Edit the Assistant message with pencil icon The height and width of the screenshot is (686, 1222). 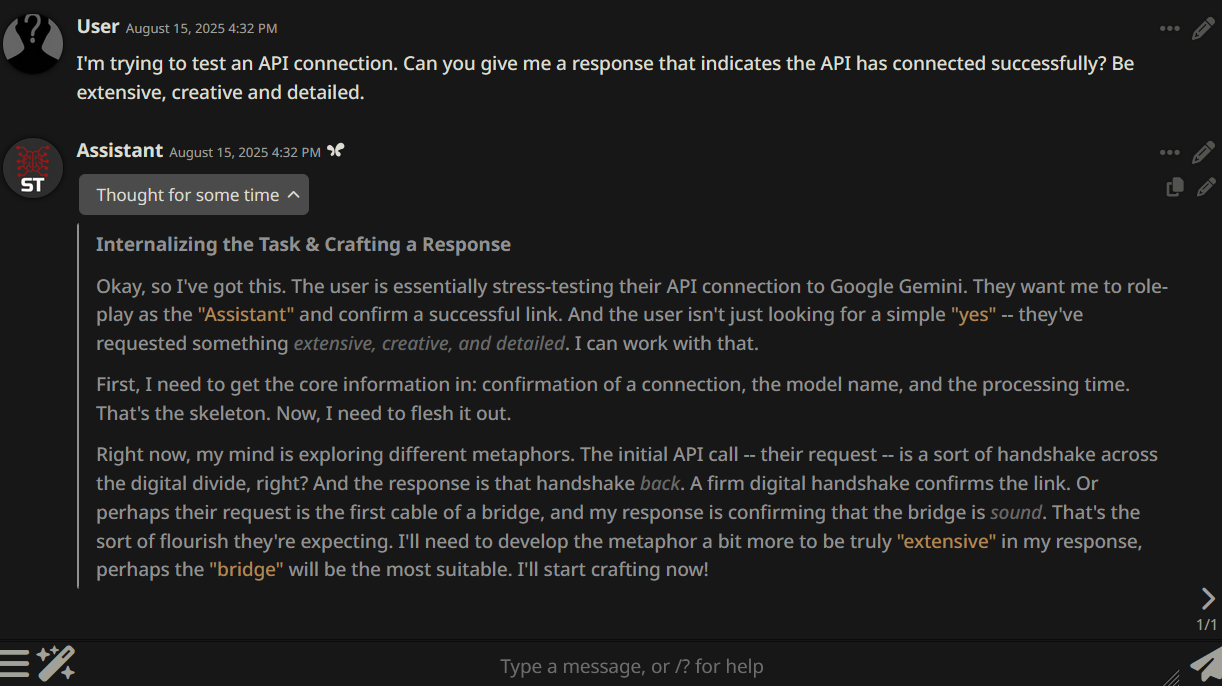(x=1203, y=152)
